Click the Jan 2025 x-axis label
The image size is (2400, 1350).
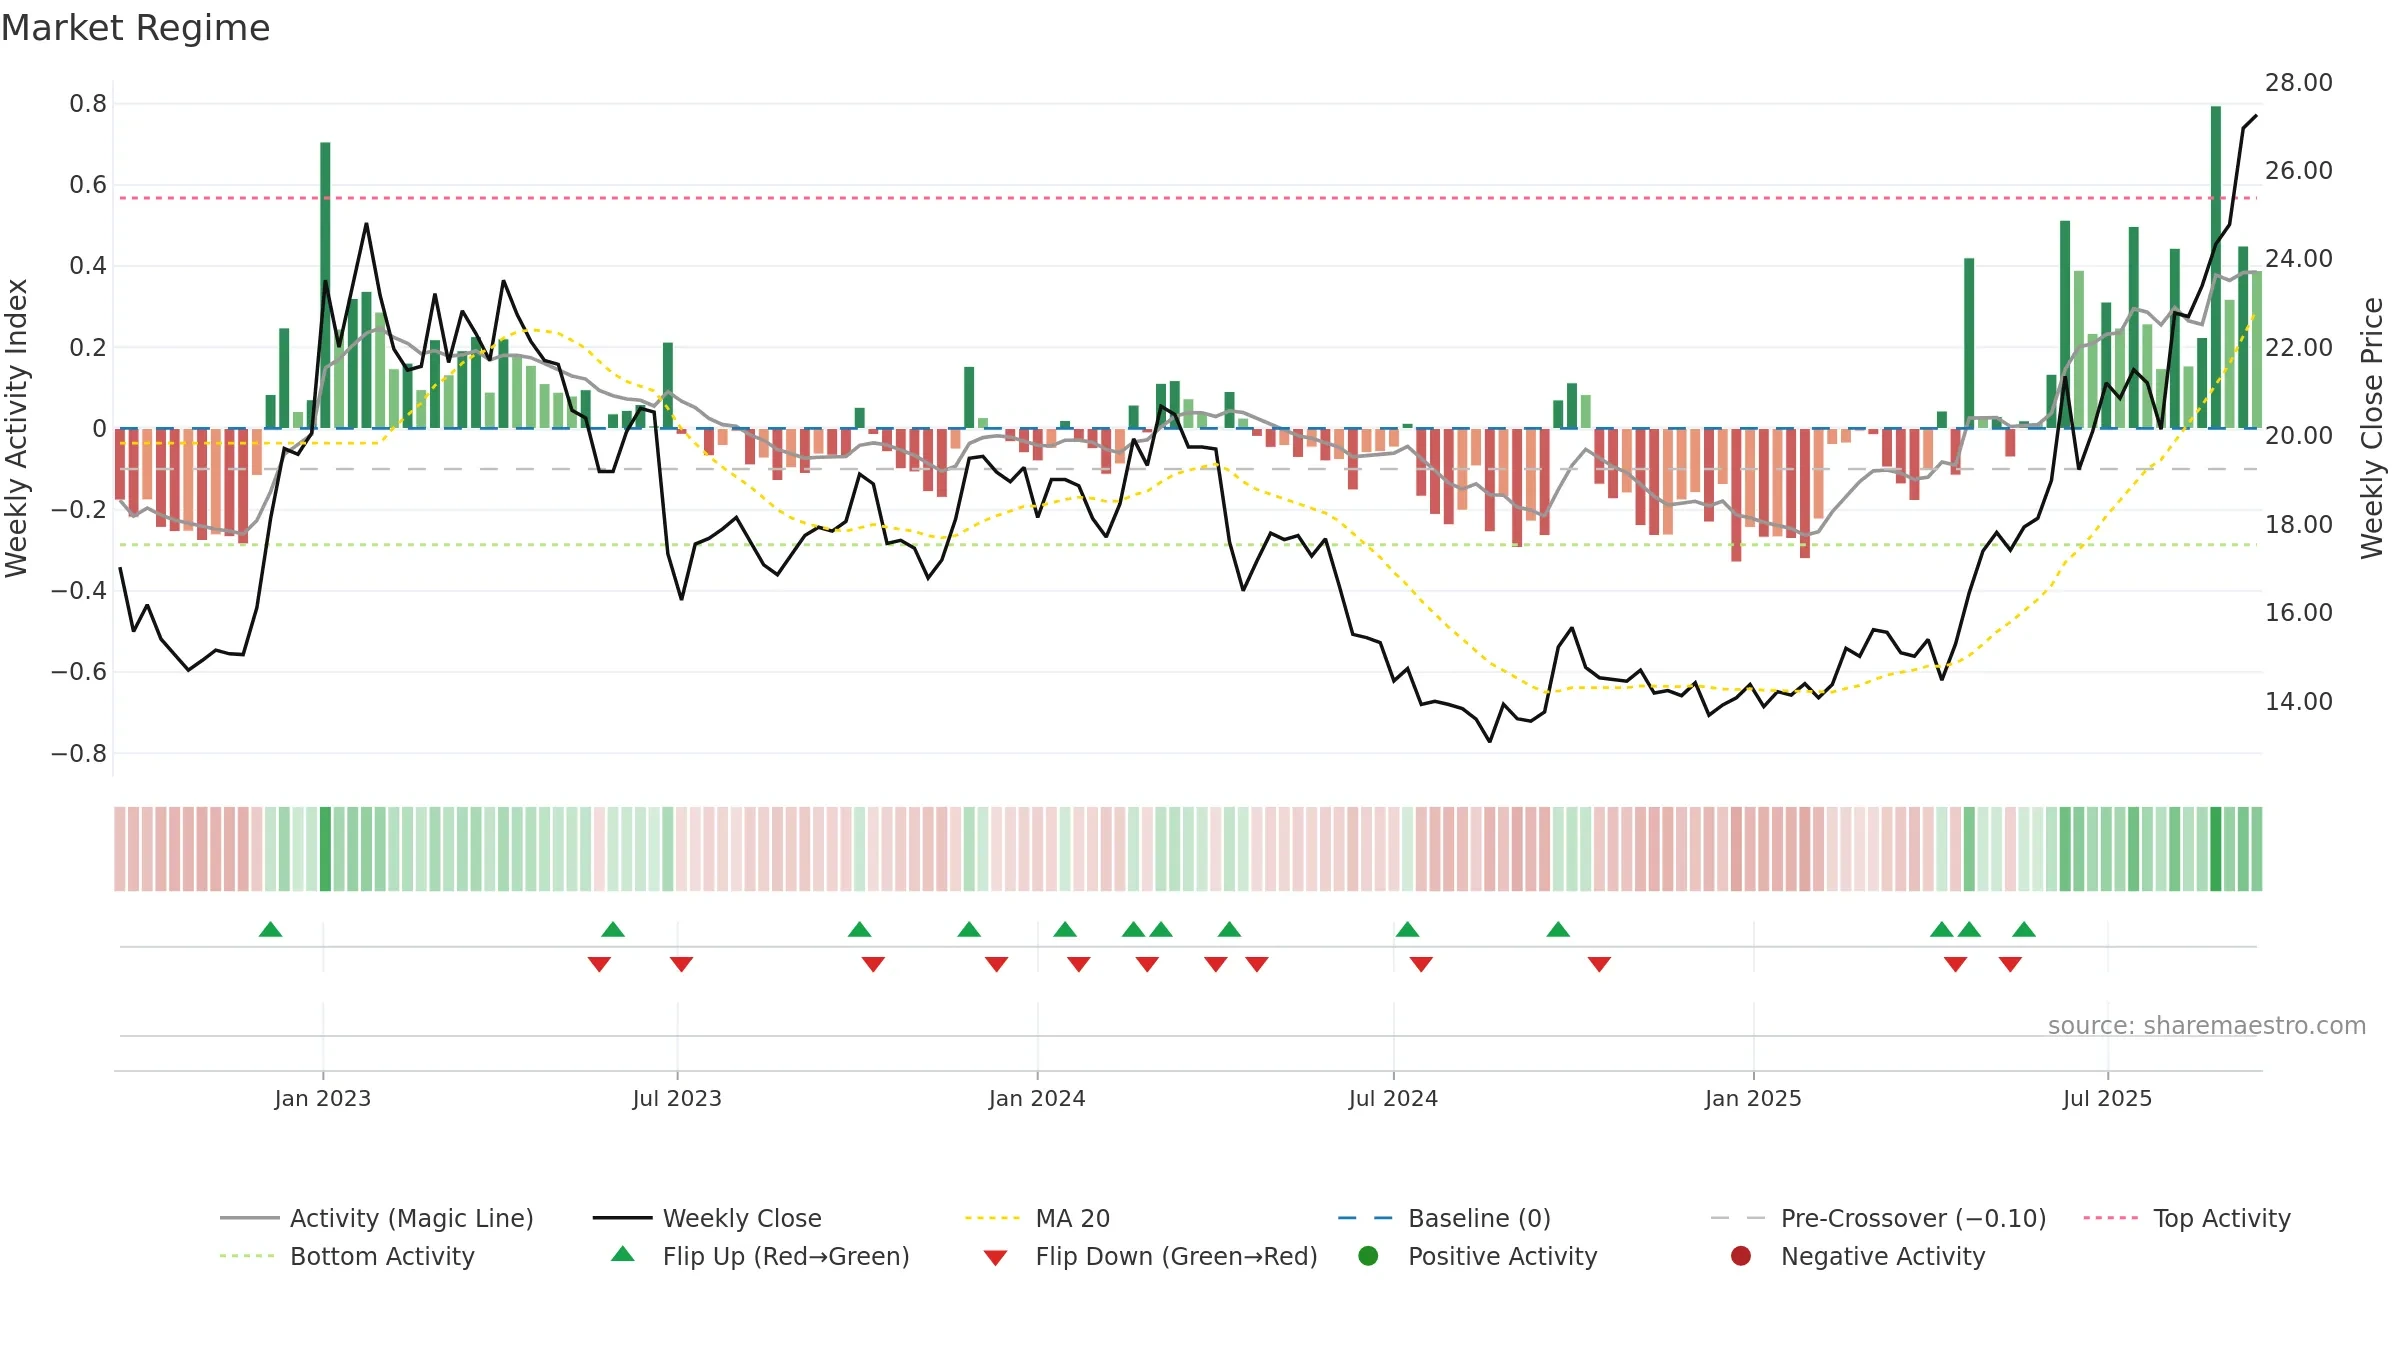[x=1753, y=1098]
